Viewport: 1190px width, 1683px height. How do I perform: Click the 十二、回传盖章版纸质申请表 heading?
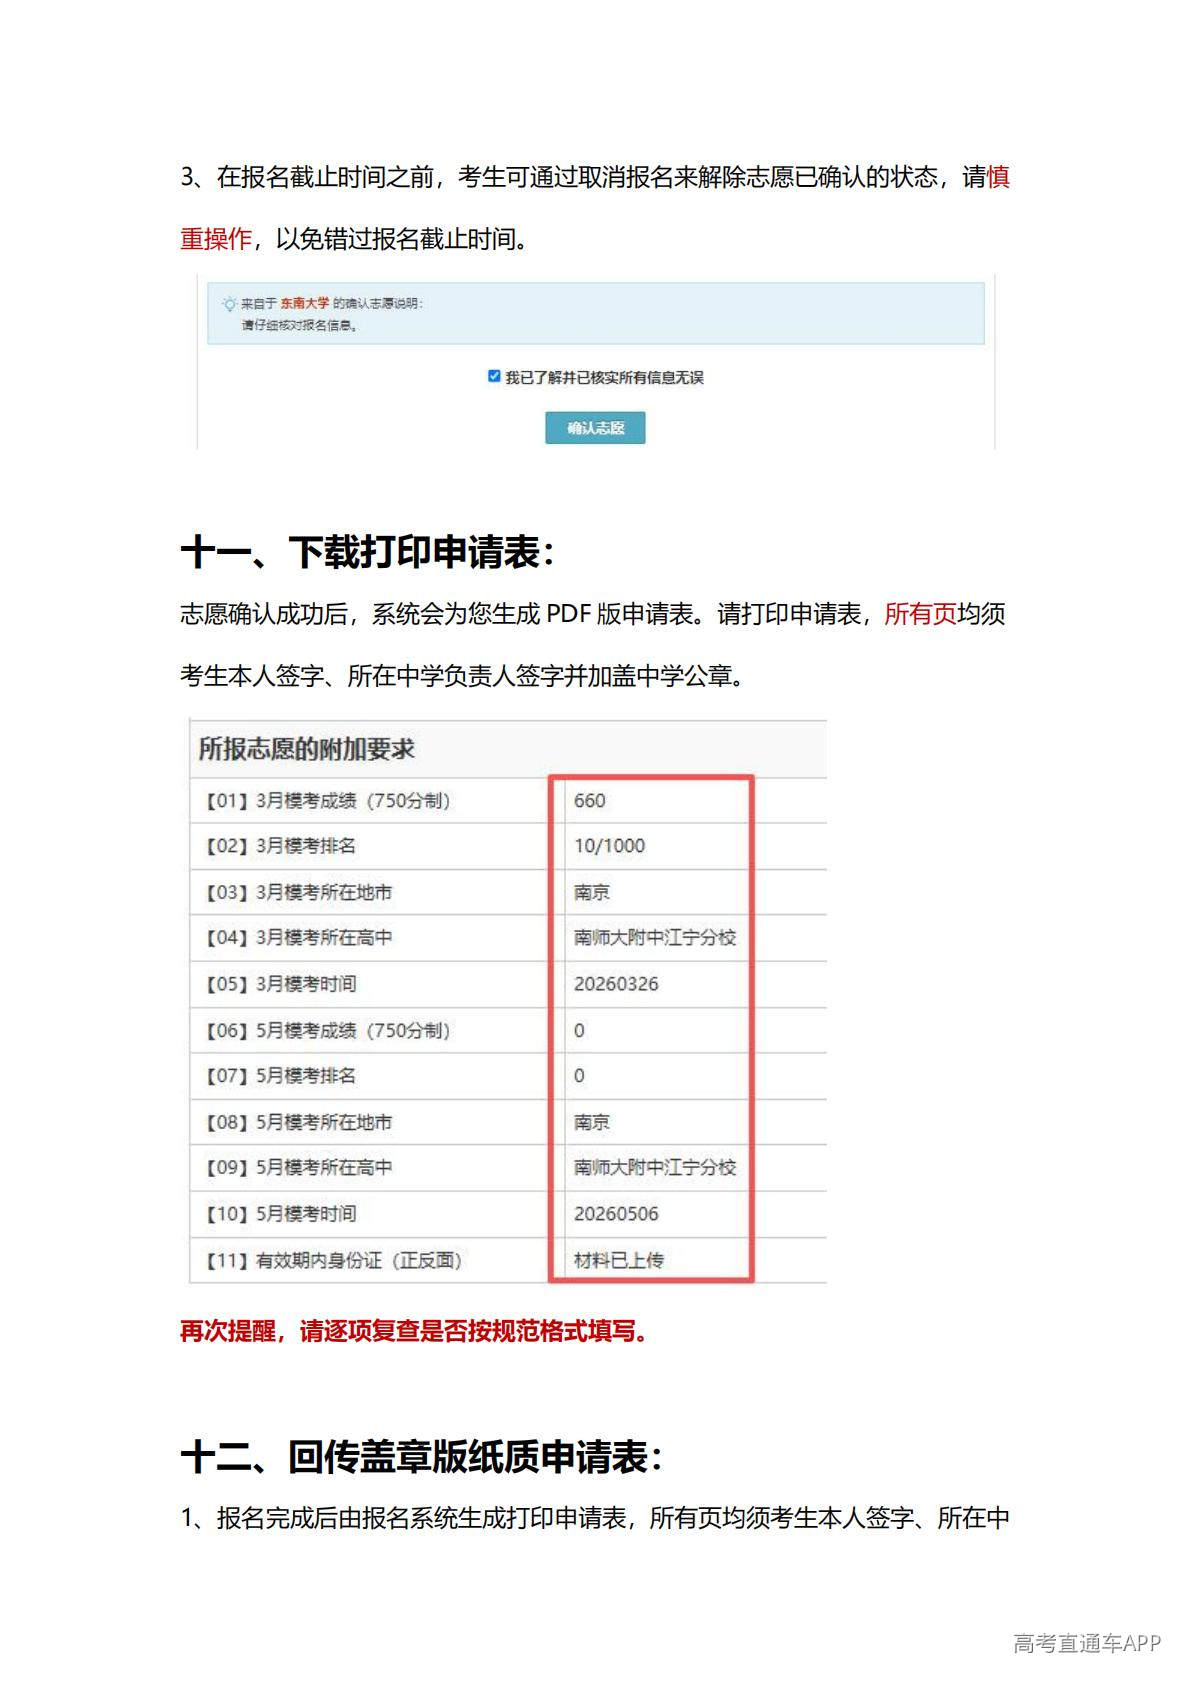tap(421, 1457)
